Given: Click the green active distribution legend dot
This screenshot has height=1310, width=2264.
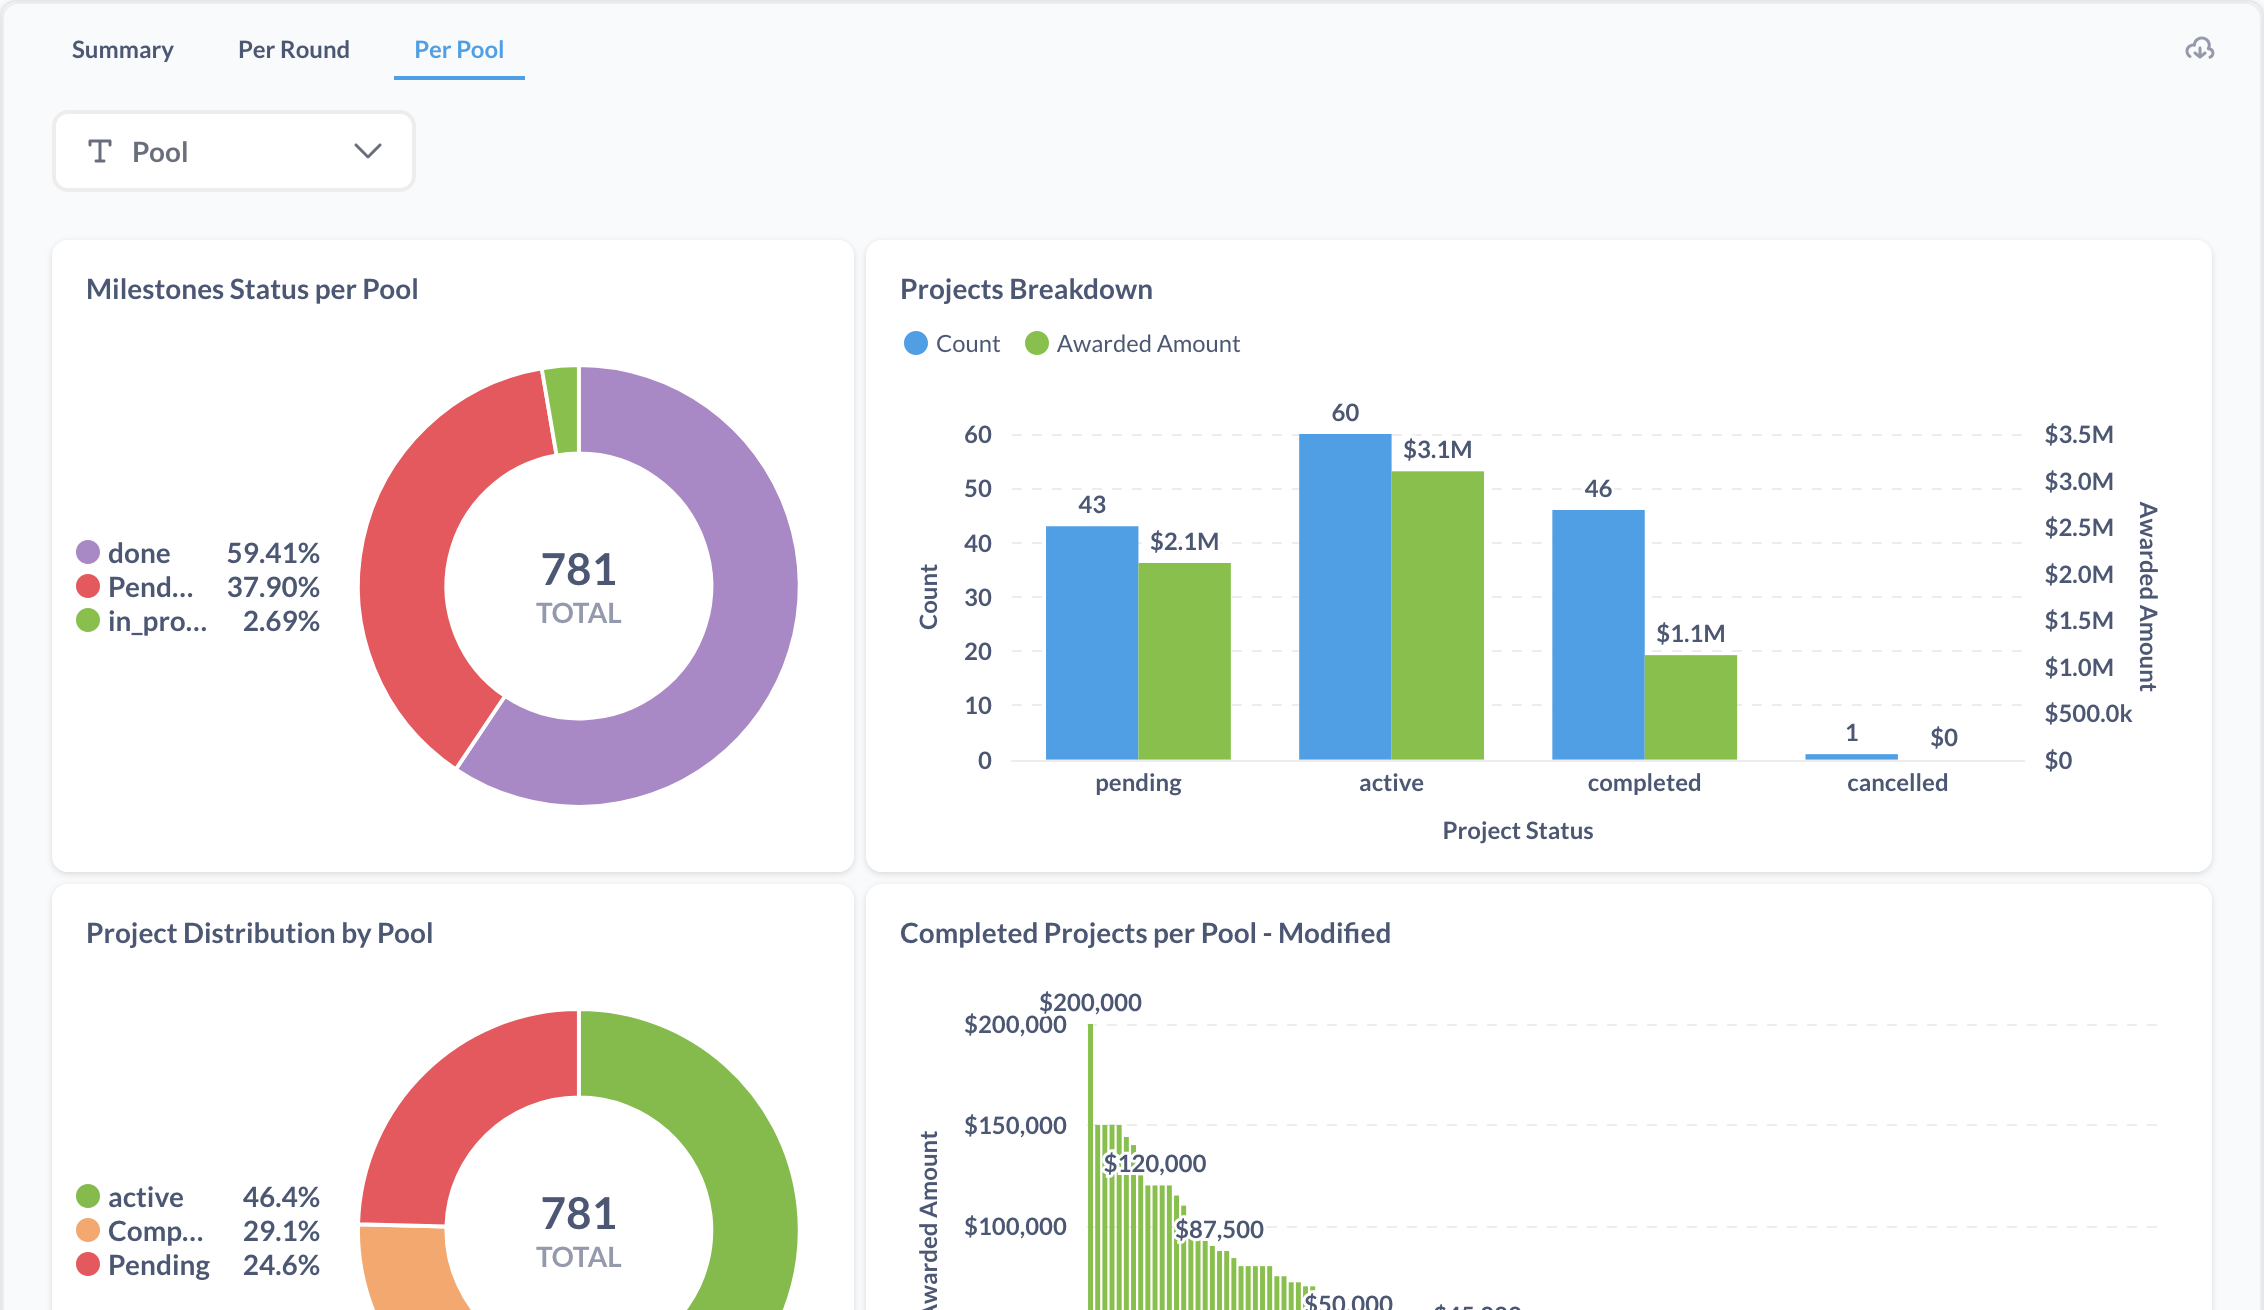Looking at the screenshot, I should tap(88, 1196).
